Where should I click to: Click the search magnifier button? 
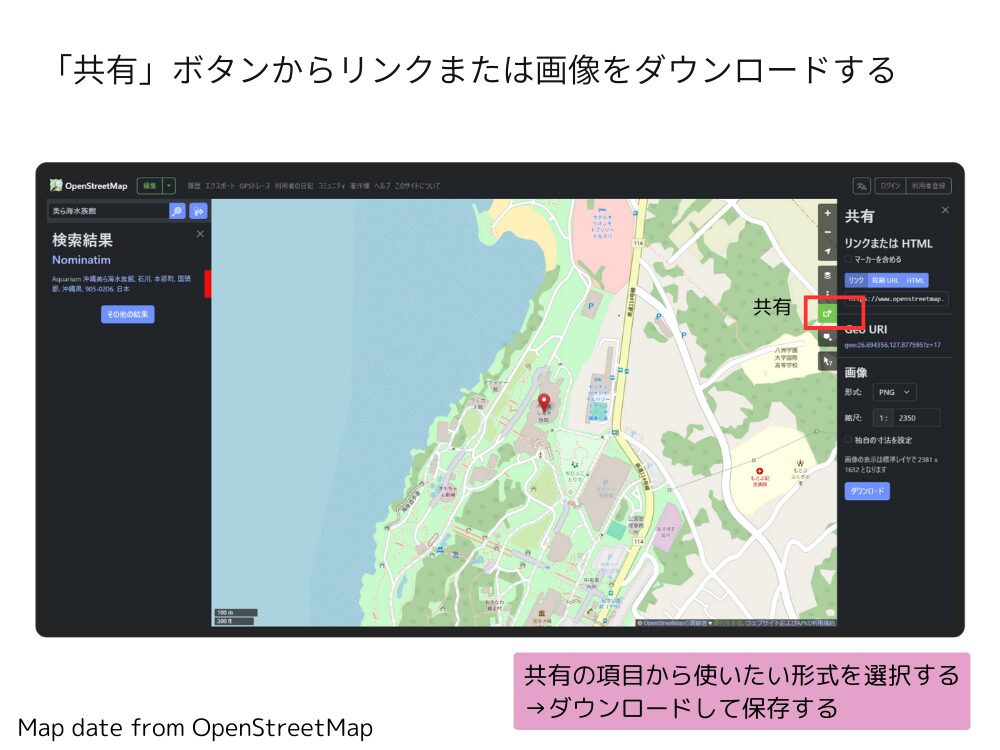pyautogui.click(x=177, y=211)
